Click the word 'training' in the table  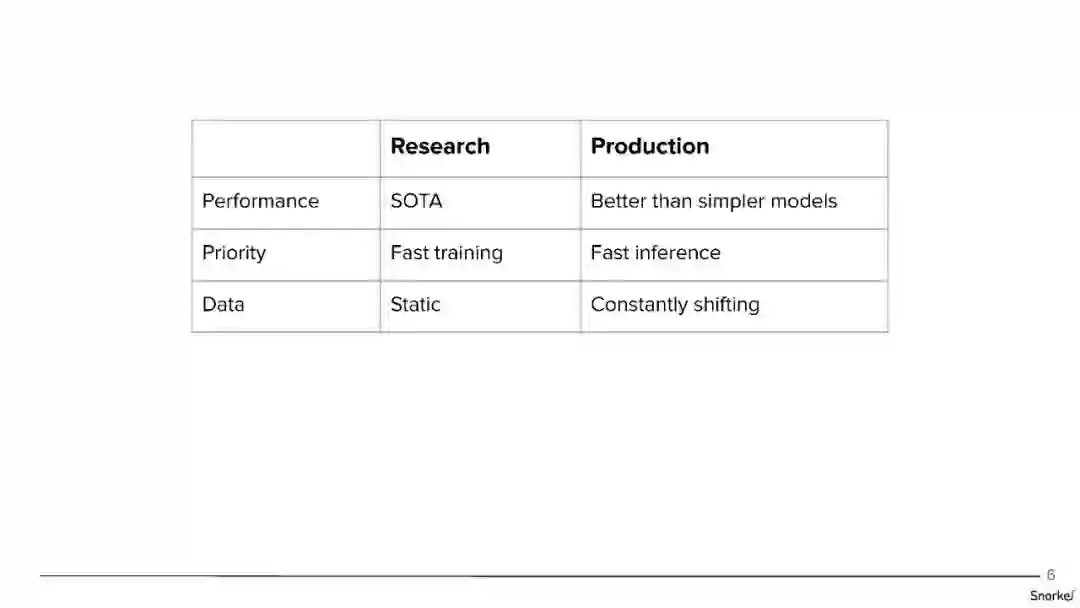point(468,253)
